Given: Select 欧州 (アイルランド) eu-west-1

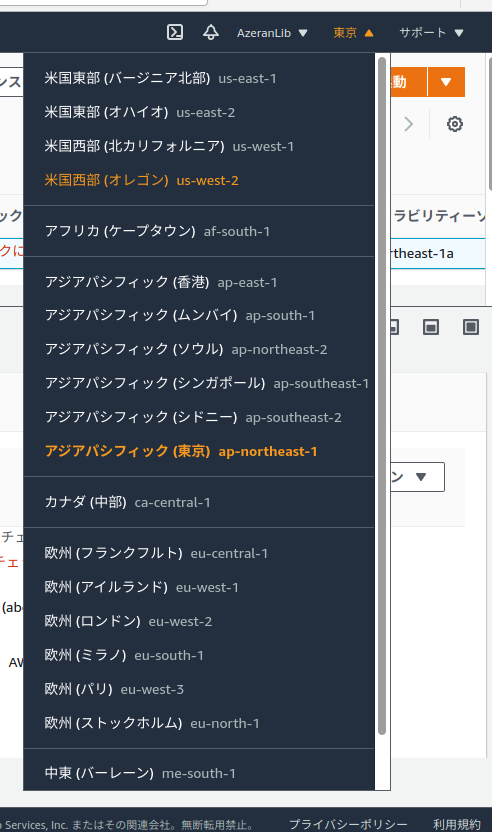Looking at the screenshot, I should pos(199,587).
